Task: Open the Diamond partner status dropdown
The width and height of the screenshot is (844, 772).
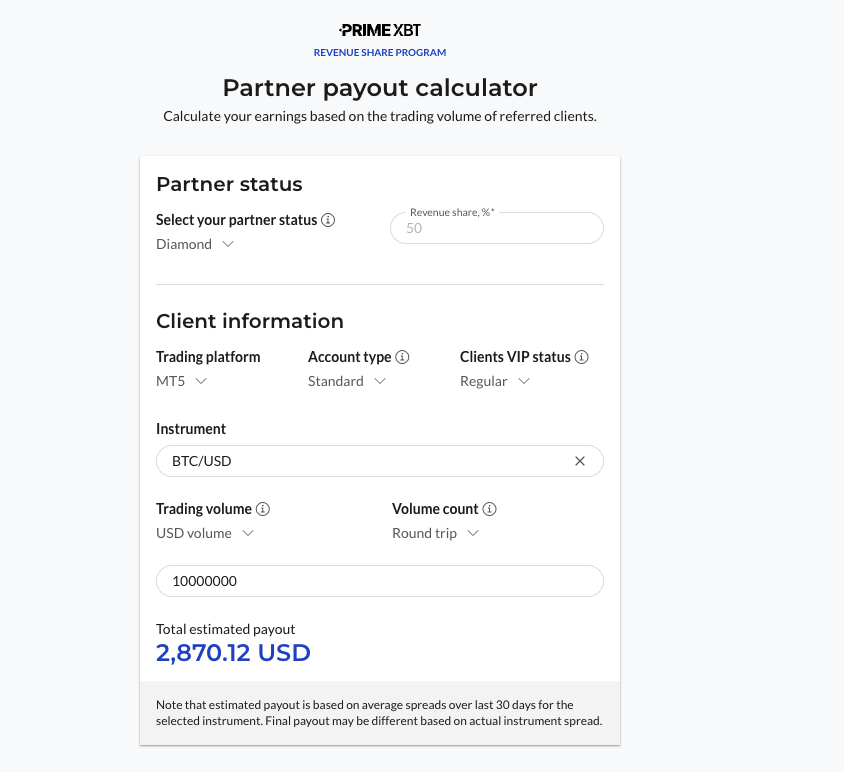Action: coord(194,244)
